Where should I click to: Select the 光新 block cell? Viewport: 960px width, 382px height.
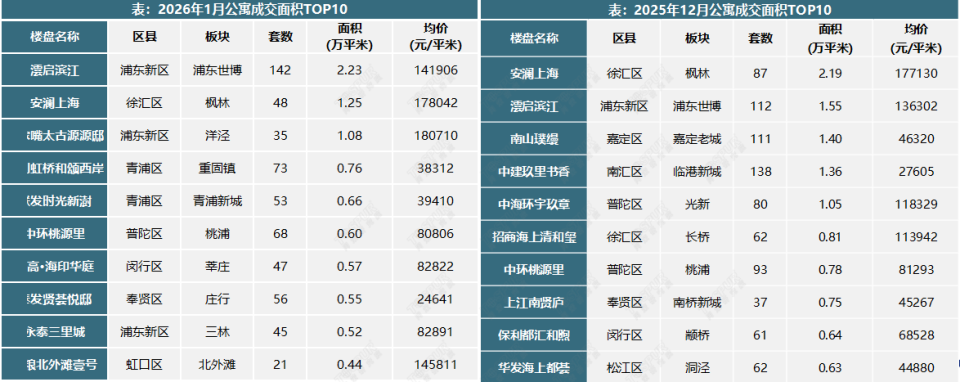click(697, 204)
